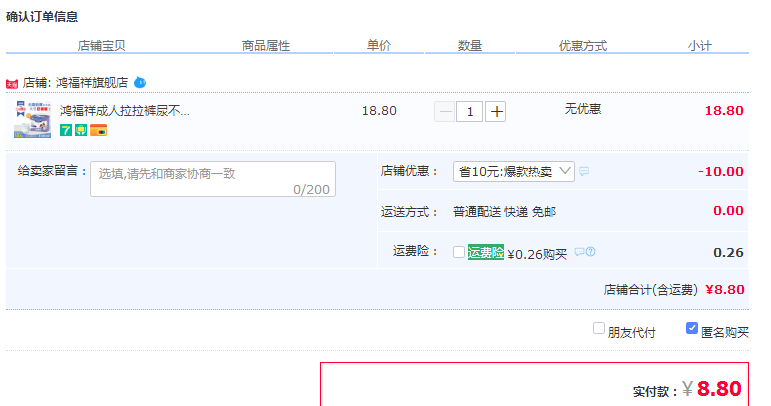This screenshot has width=771, height=406.
Task: Uncheck the 匿名购买 checkbox
Action: coord(691,328)
